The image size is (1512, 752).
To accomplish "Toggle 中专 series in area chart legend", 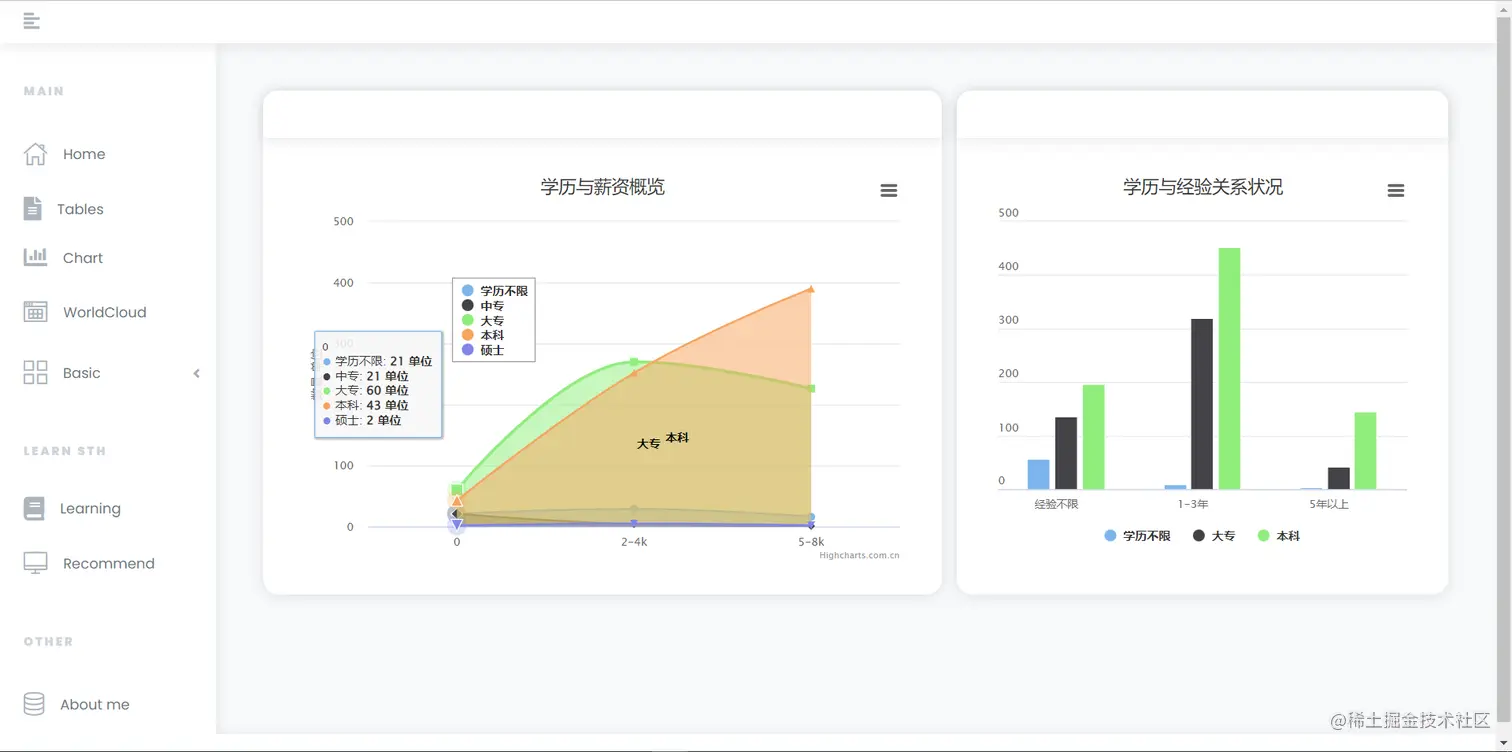I will click(483, 305).
